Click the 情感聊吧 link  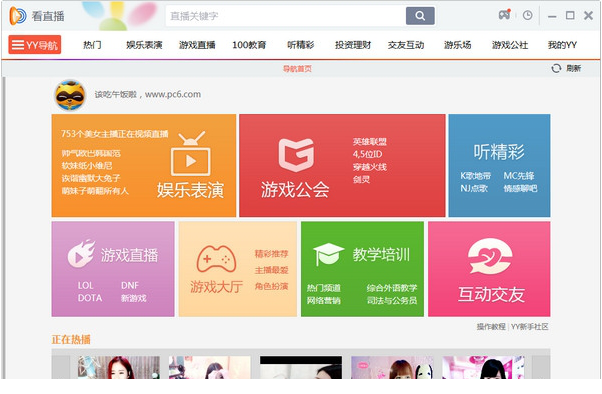520,188
